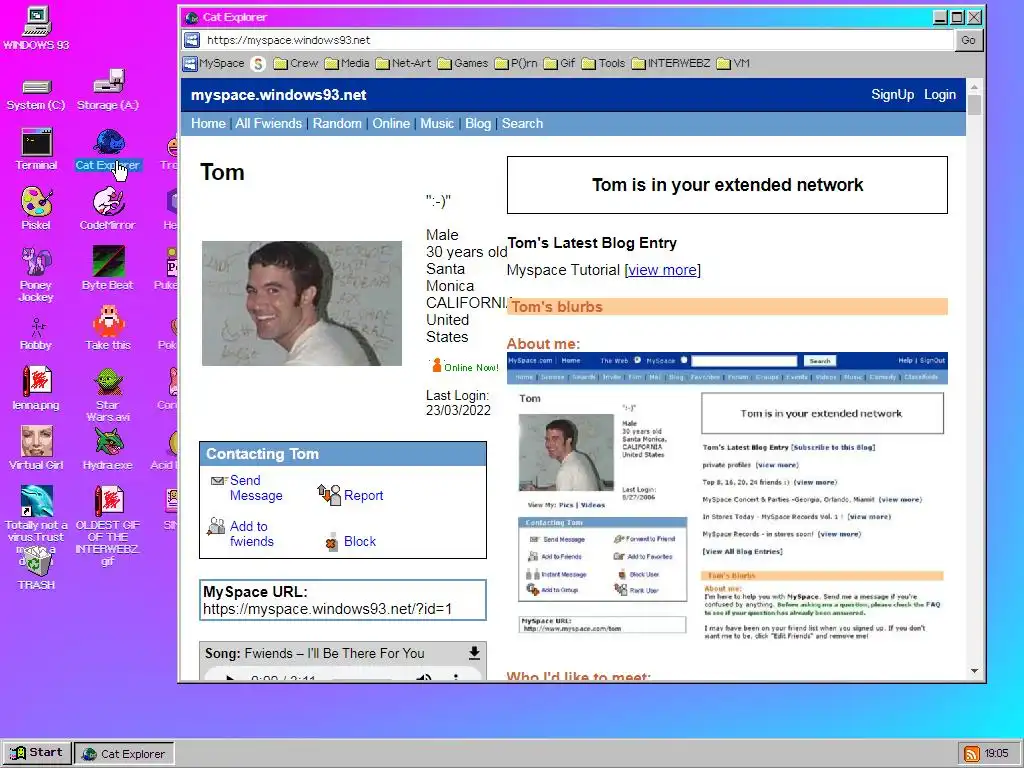Viewport: 1024px width, 768px height.
Task: Open the Start menu button
Action: click(37, 753)
